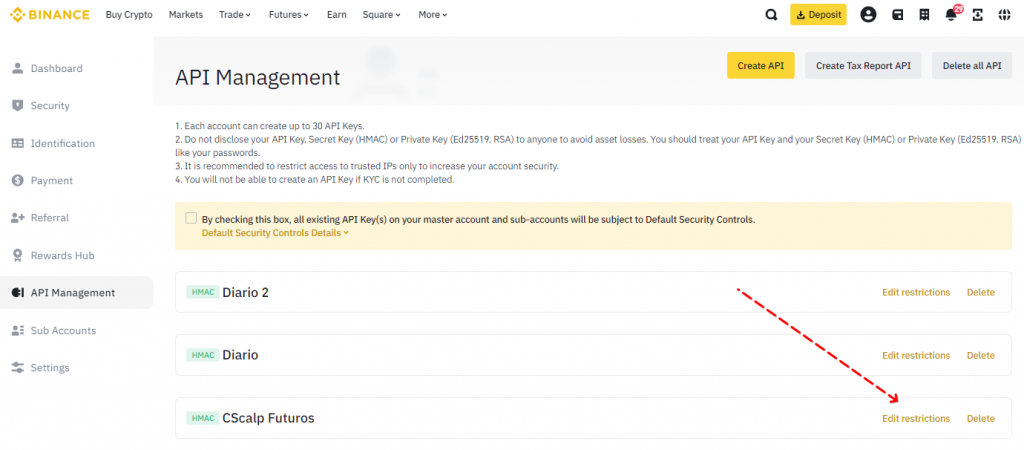1024x450 pixels.
Task: Click the API Management plug icon
Action: click(x=18, y=293)
